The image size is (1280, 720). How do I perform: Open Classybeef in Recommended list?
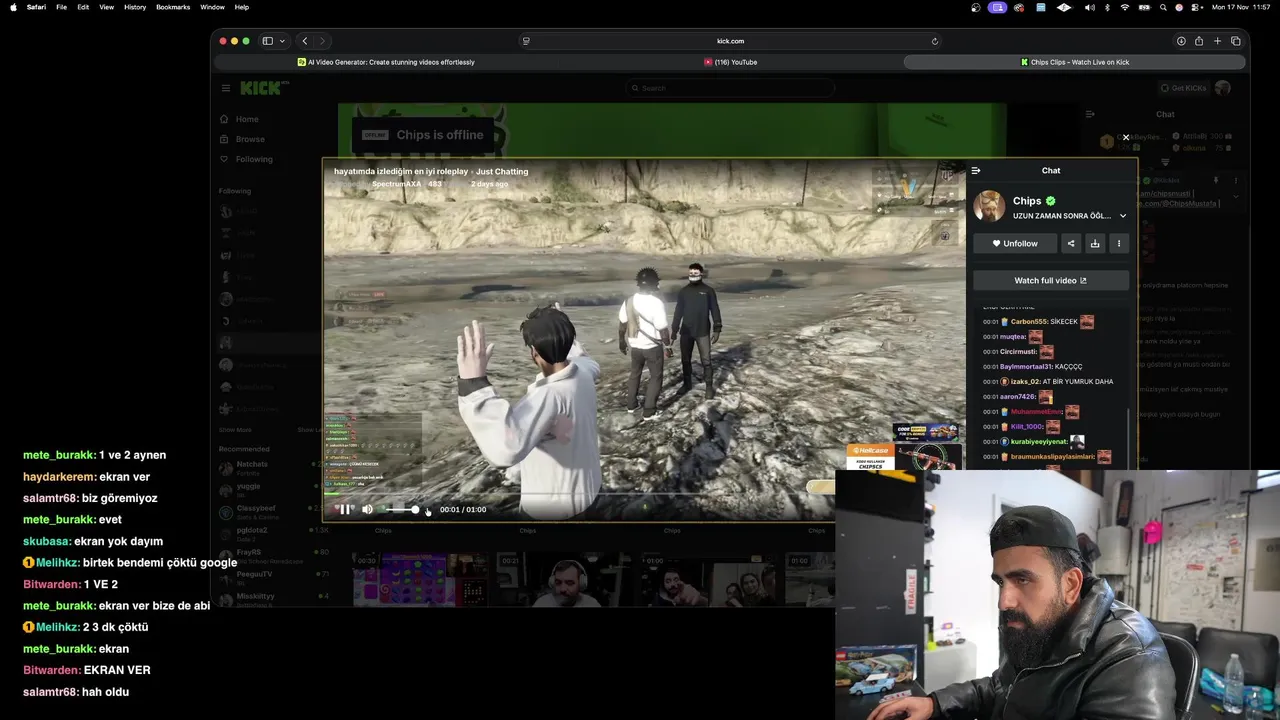tap(256, 508)
